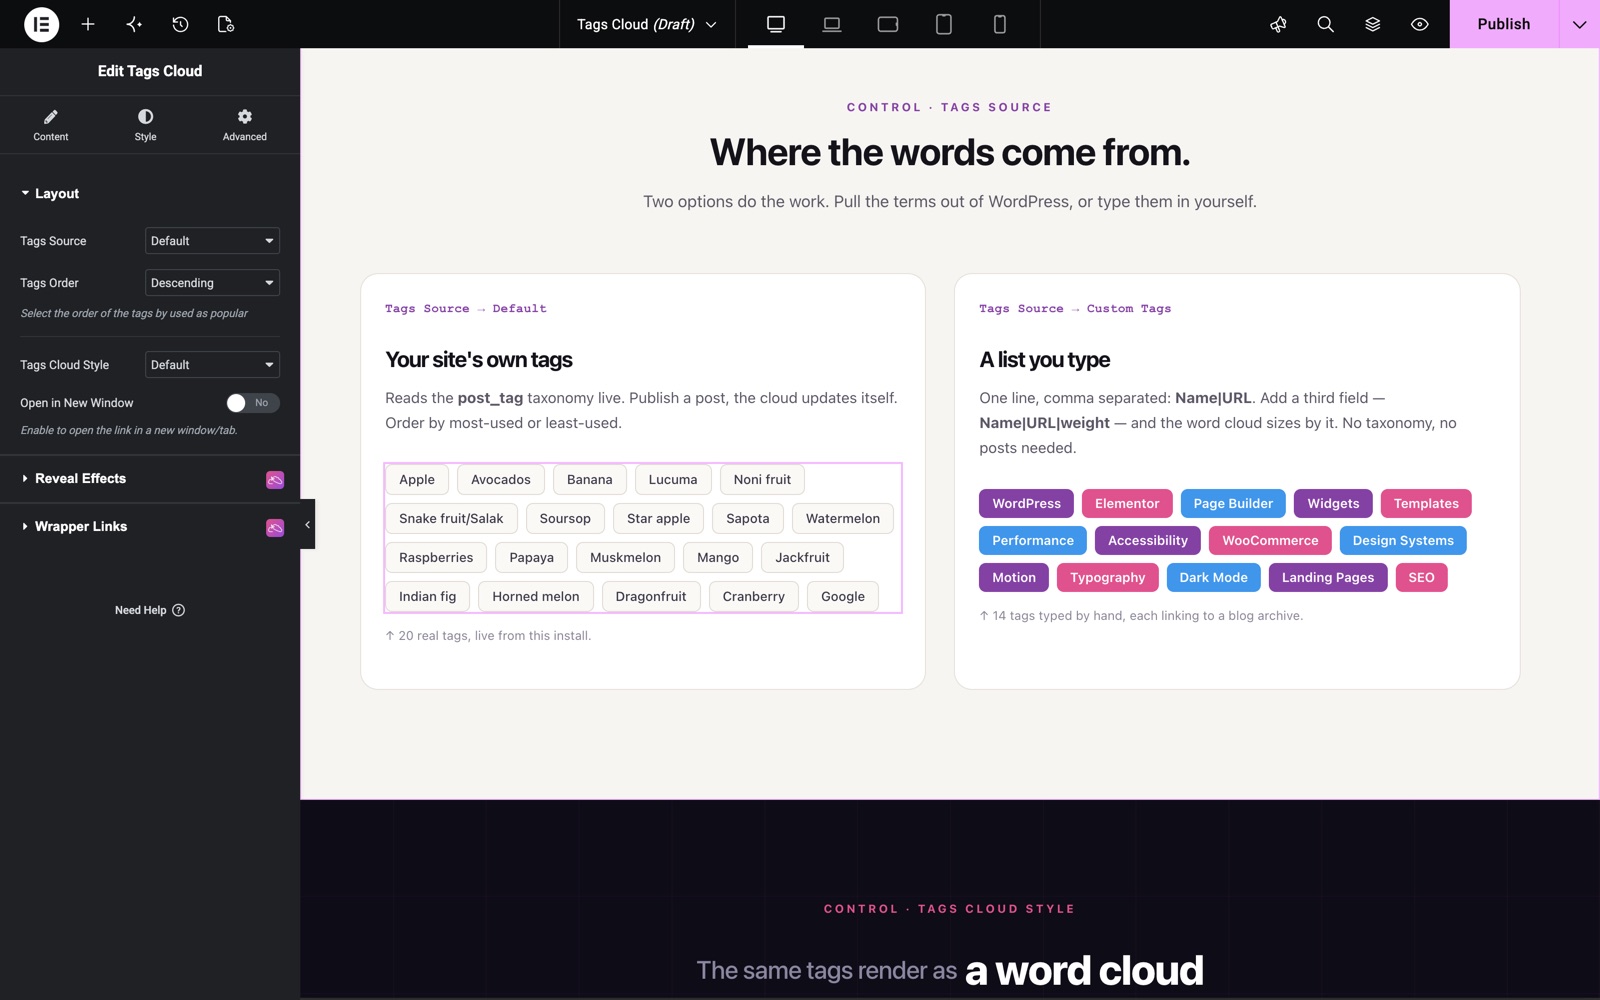Screen dimensions: 1600x1000
Task: Switch to the Style tab
Action: (145, 125)
